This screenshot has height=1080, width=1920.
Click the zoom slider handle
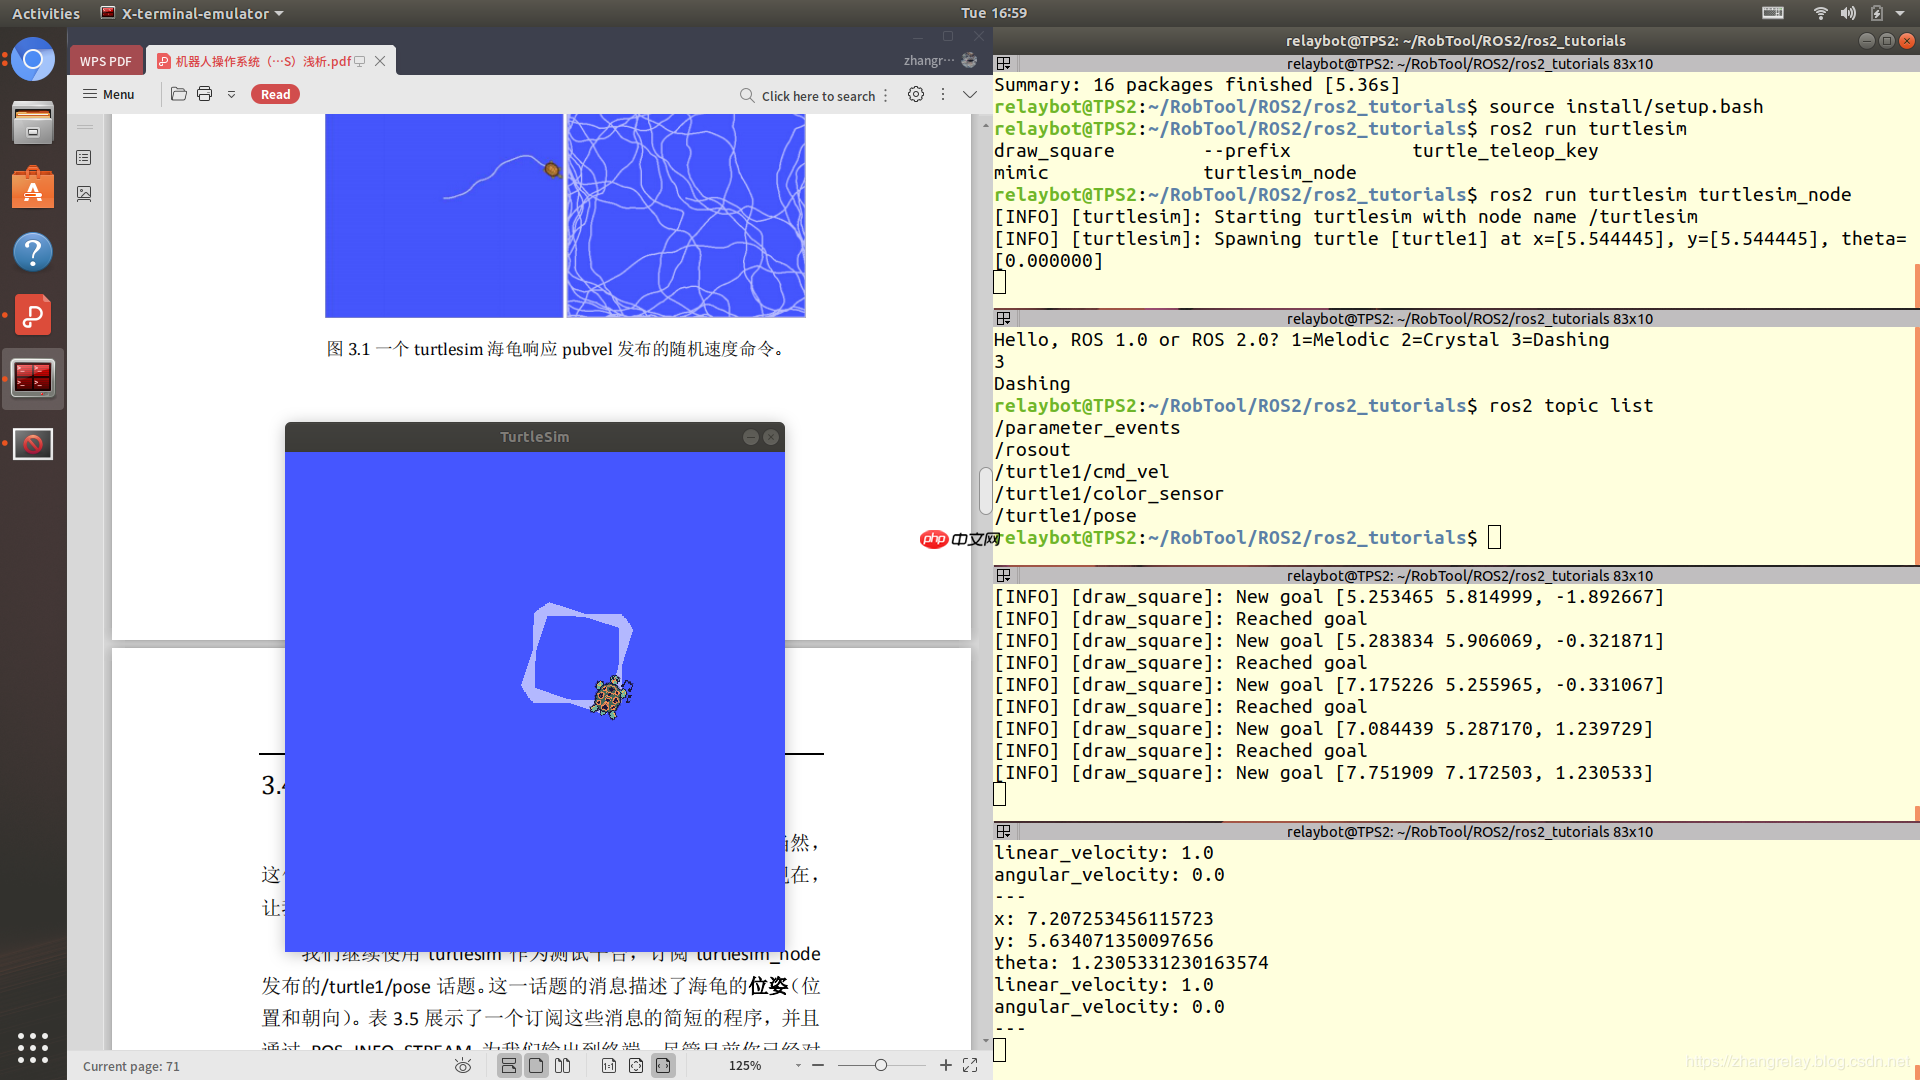point(881,1066)
